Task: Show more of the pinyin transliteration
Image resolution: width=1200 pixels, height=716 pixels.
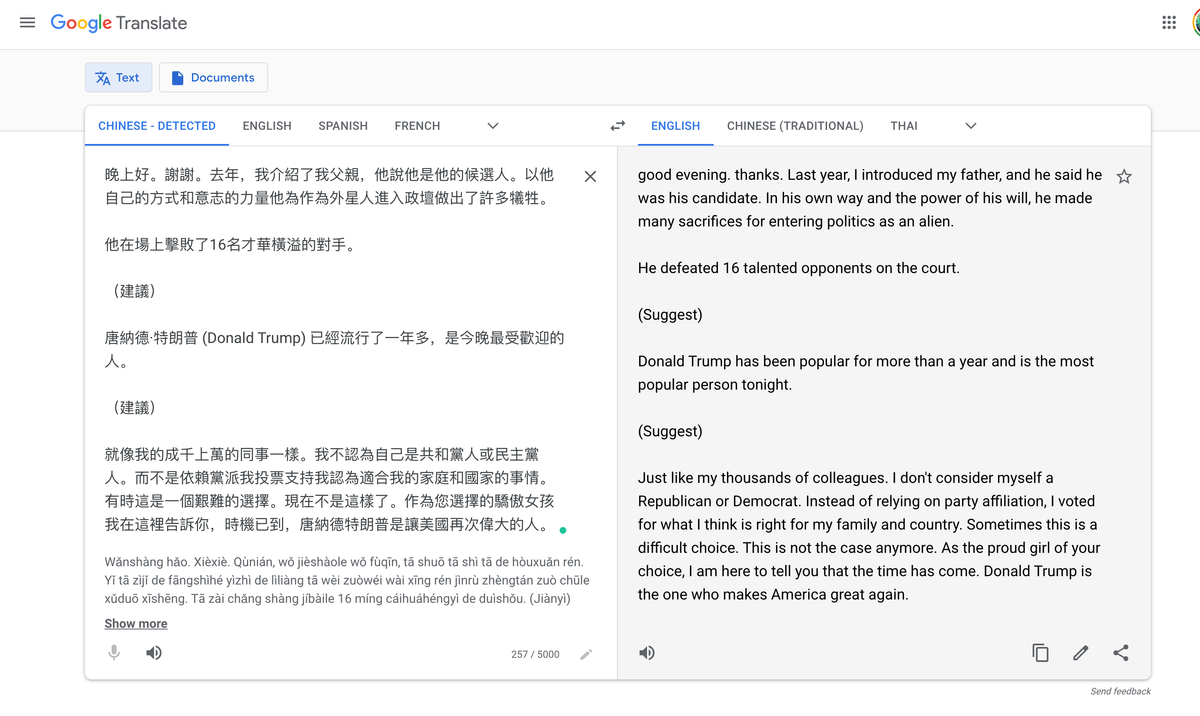Action: (135, 623)
